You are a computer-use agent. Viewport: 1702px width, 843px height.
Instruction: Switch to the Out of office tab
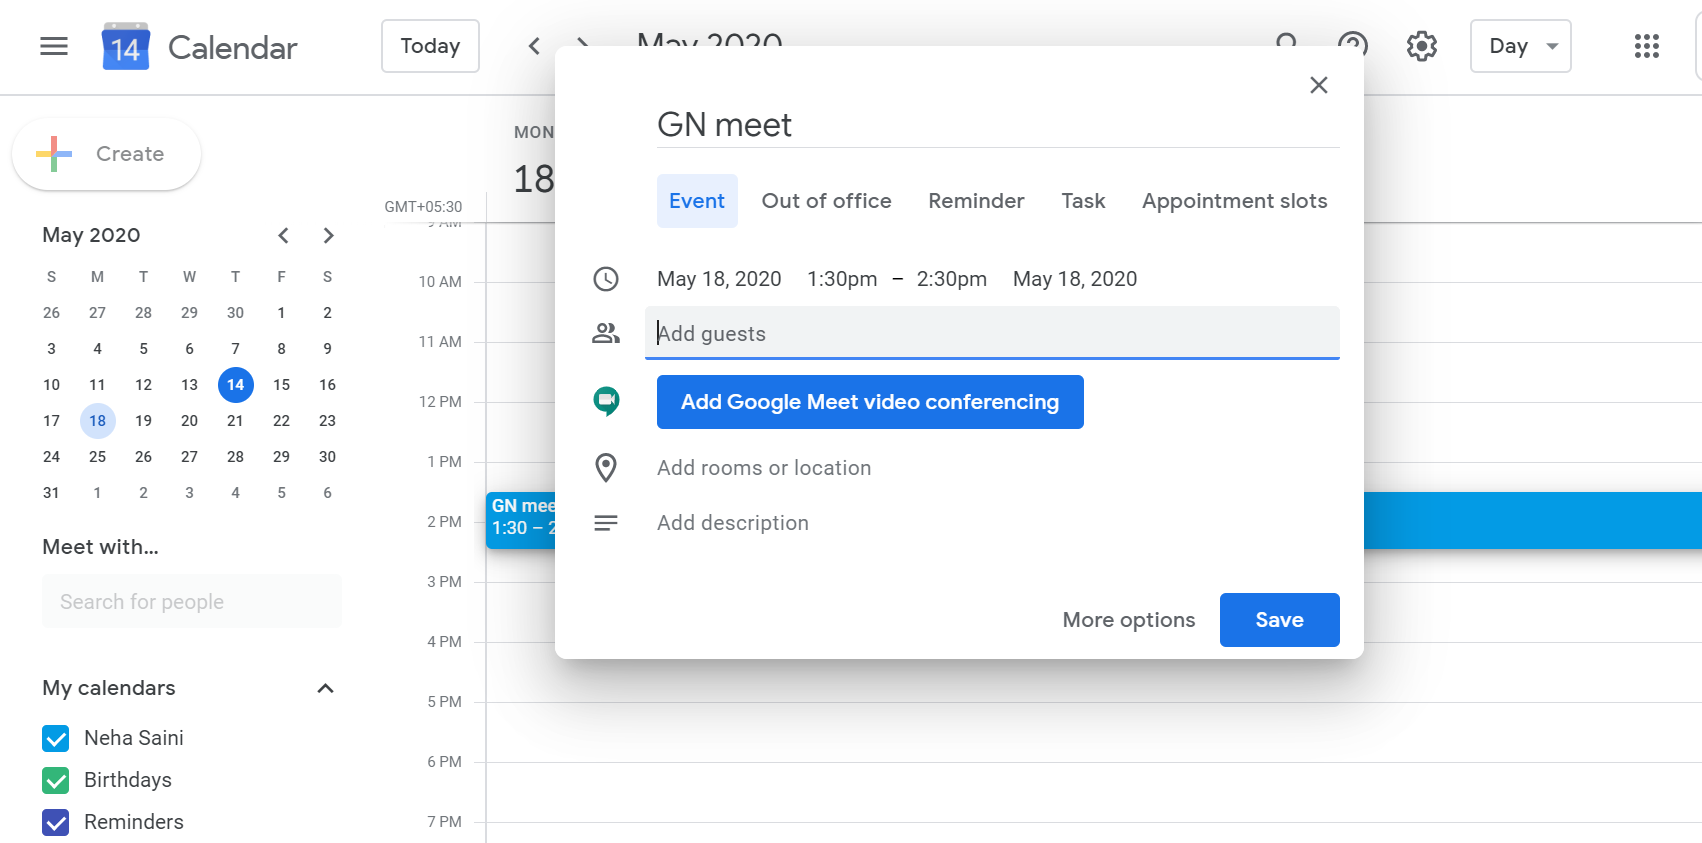(x=826, y=201)
